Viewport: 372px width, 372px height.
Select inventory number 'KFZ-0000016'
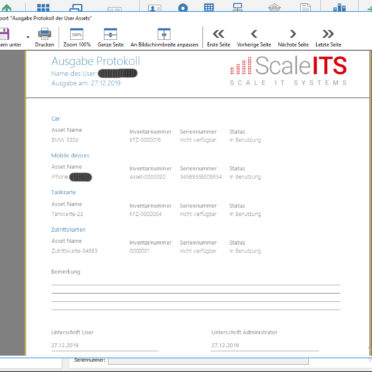pos(145,140)
